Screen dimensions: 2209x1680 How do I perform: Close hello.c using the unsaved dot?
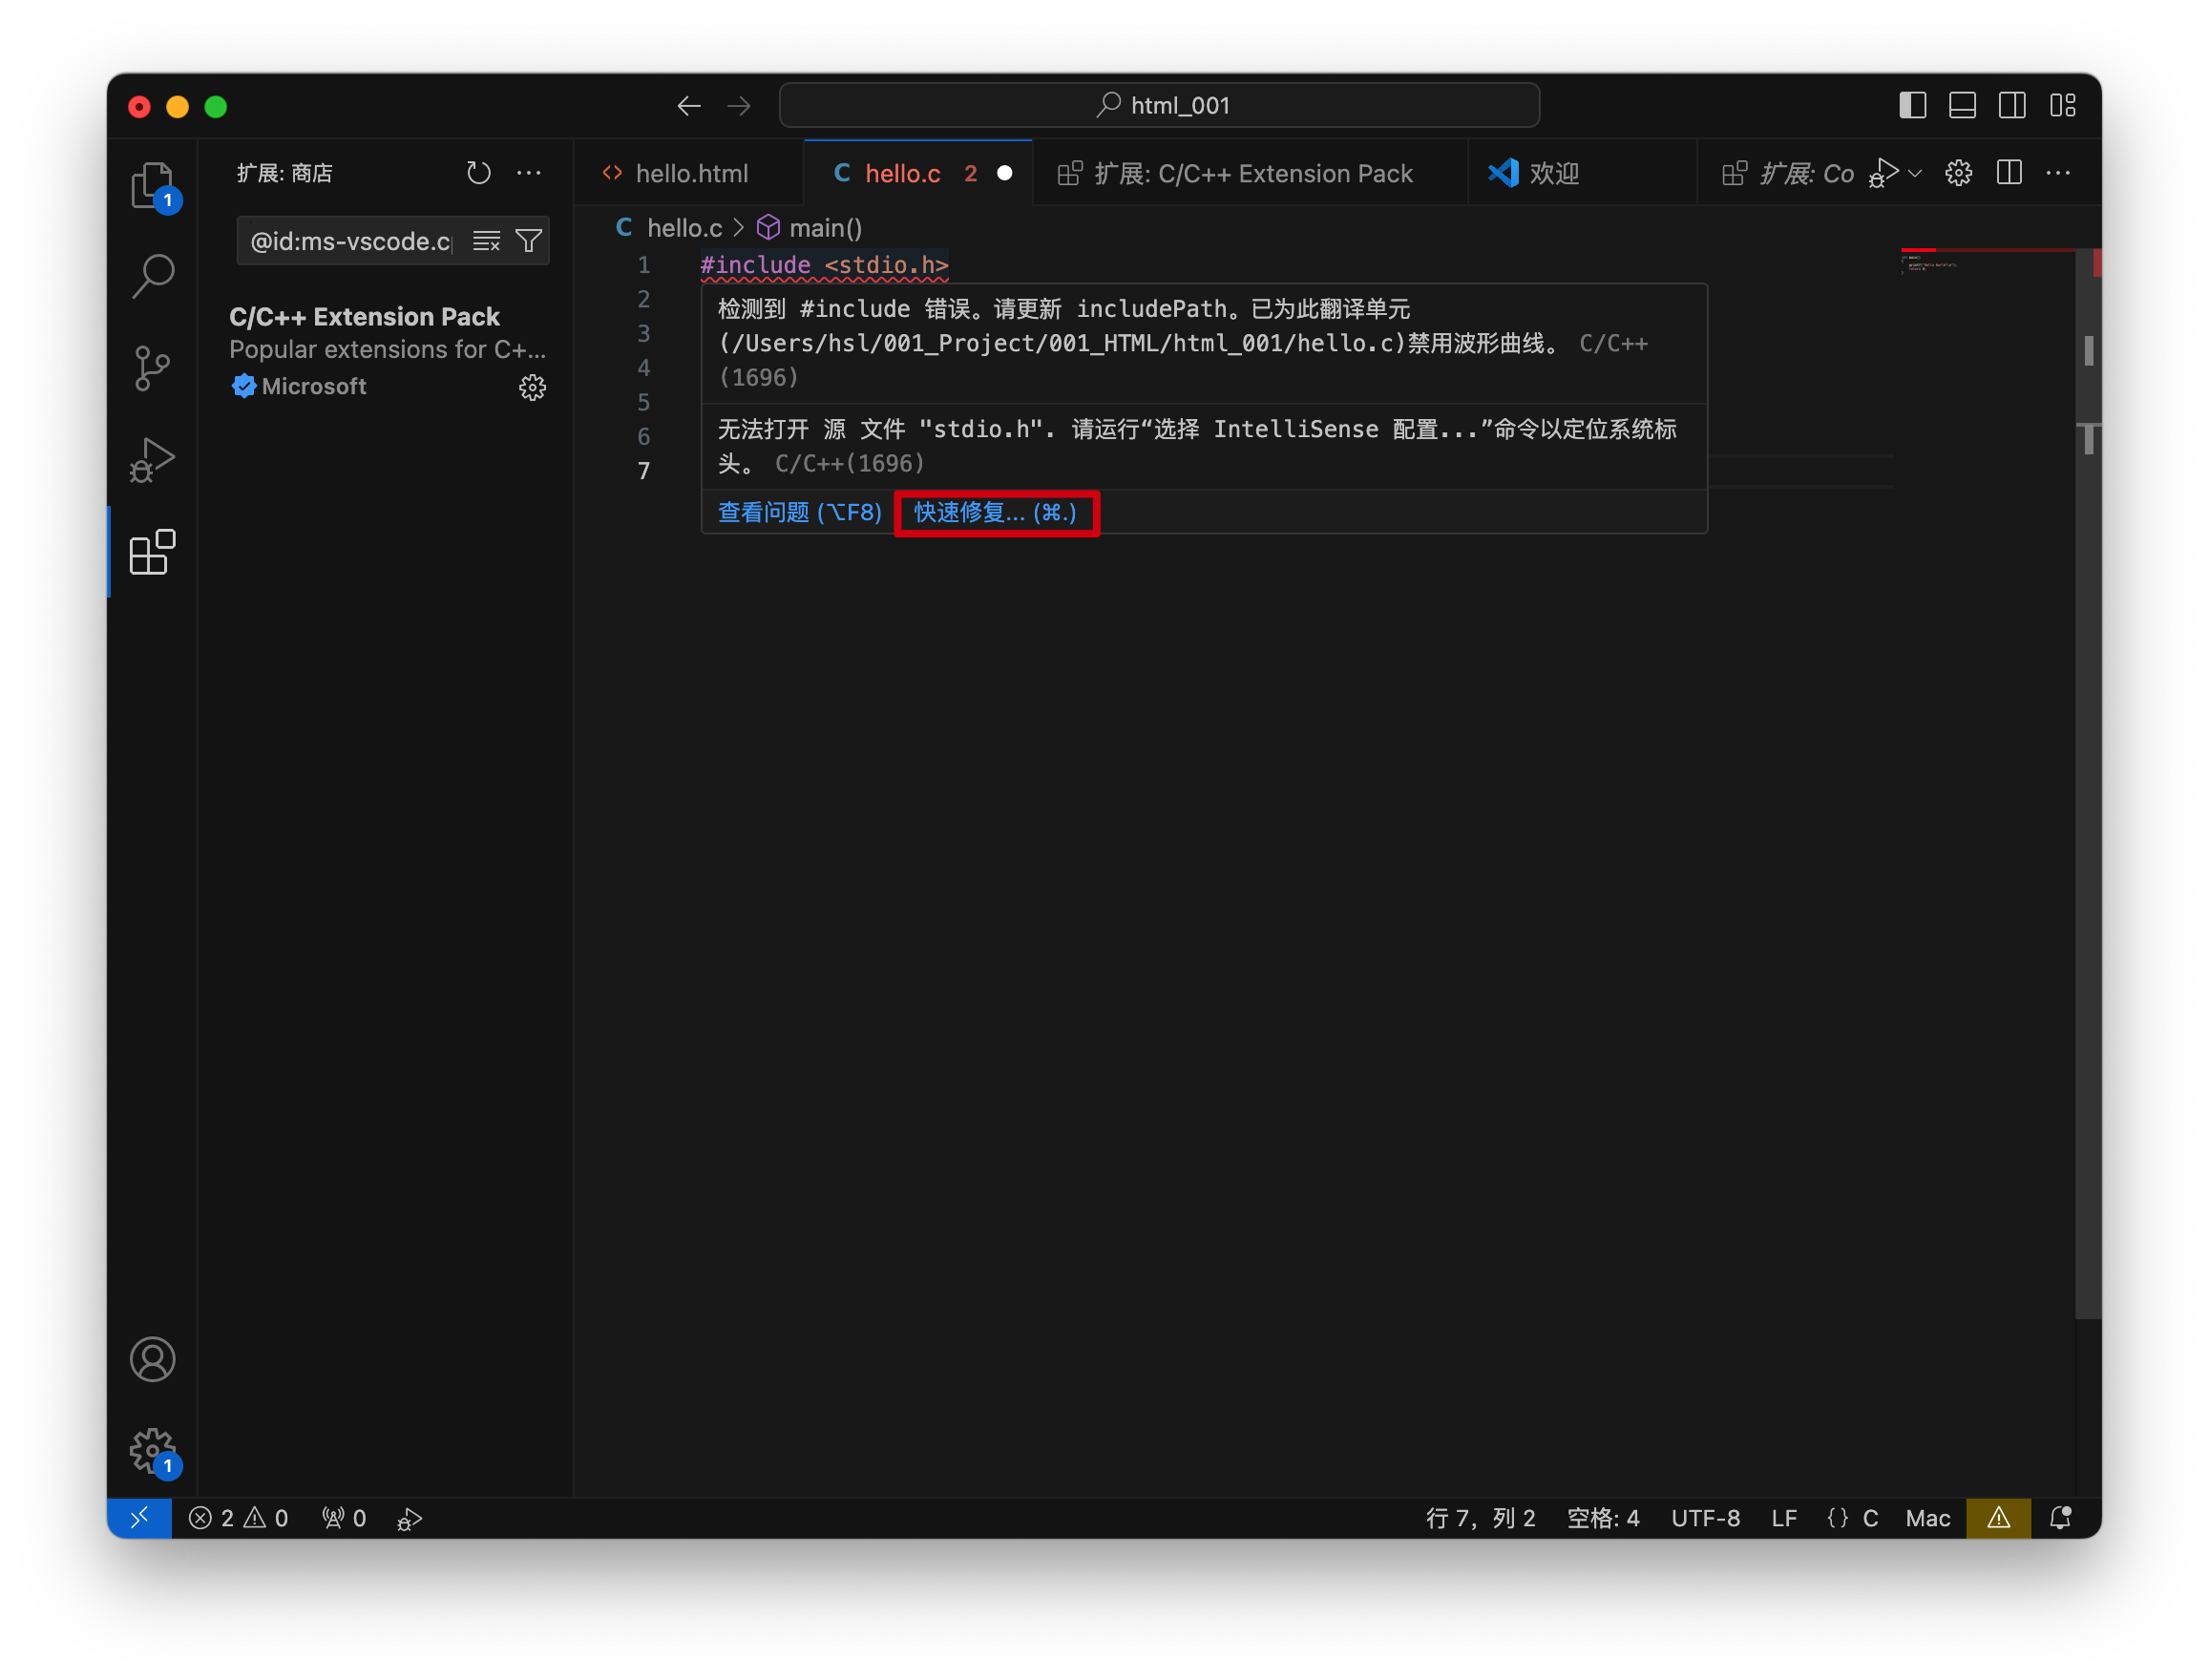1004,173
